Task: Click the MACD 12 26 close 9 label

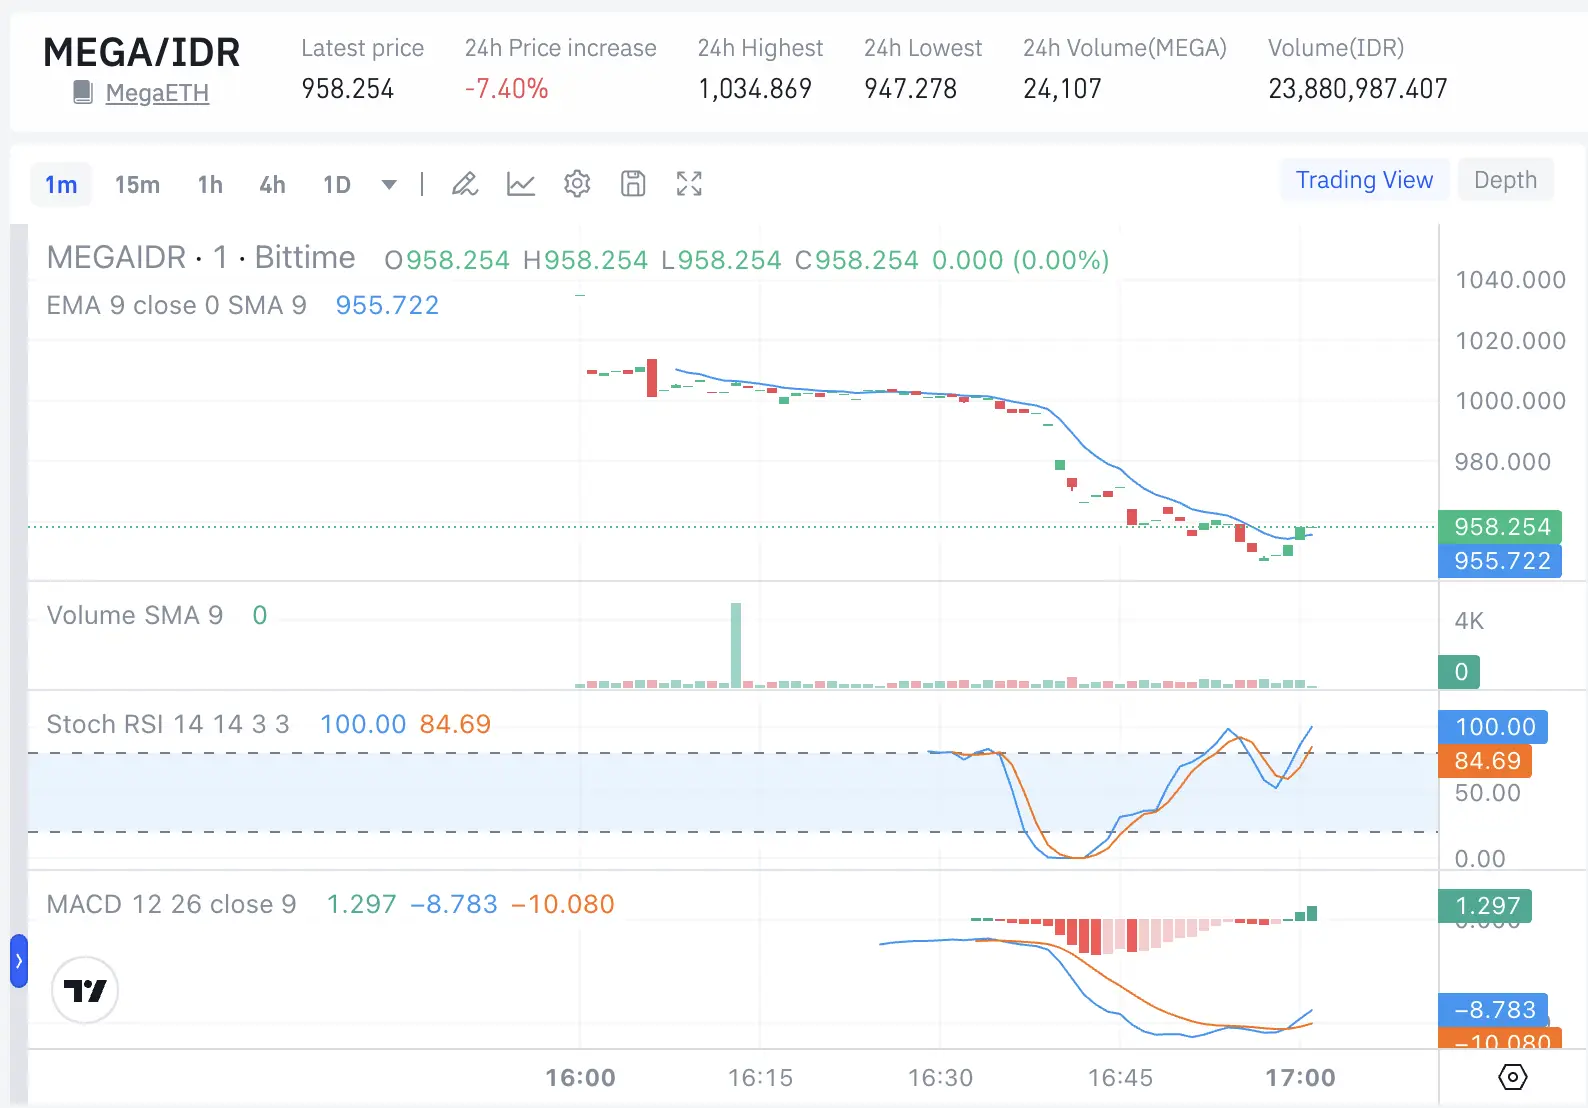Action: coord(171,904)
